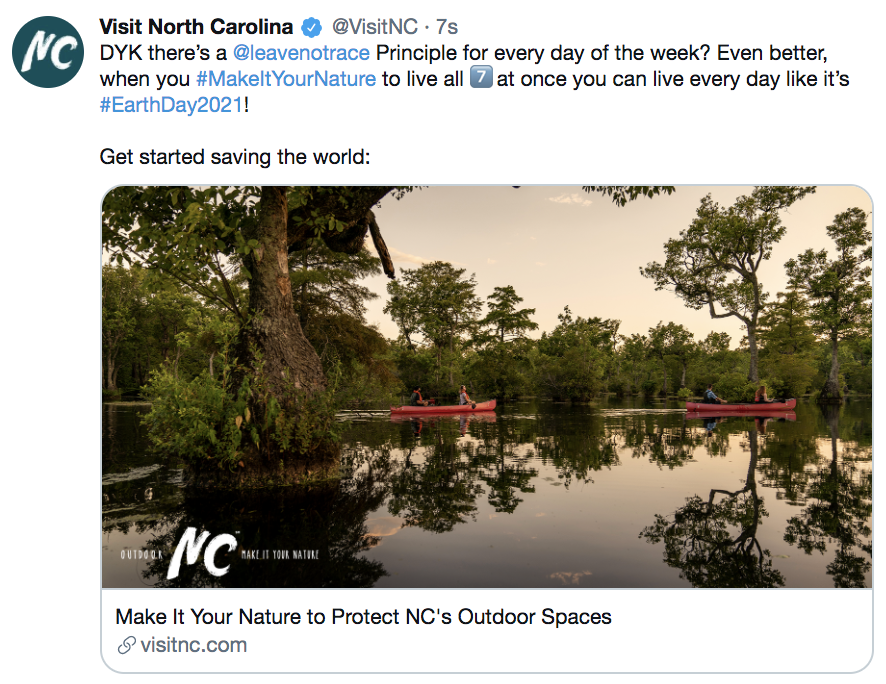Open the Visit North Carolina display name
Image resolution: width=886 pixels, height=684 pixels.
pos(196,27)
